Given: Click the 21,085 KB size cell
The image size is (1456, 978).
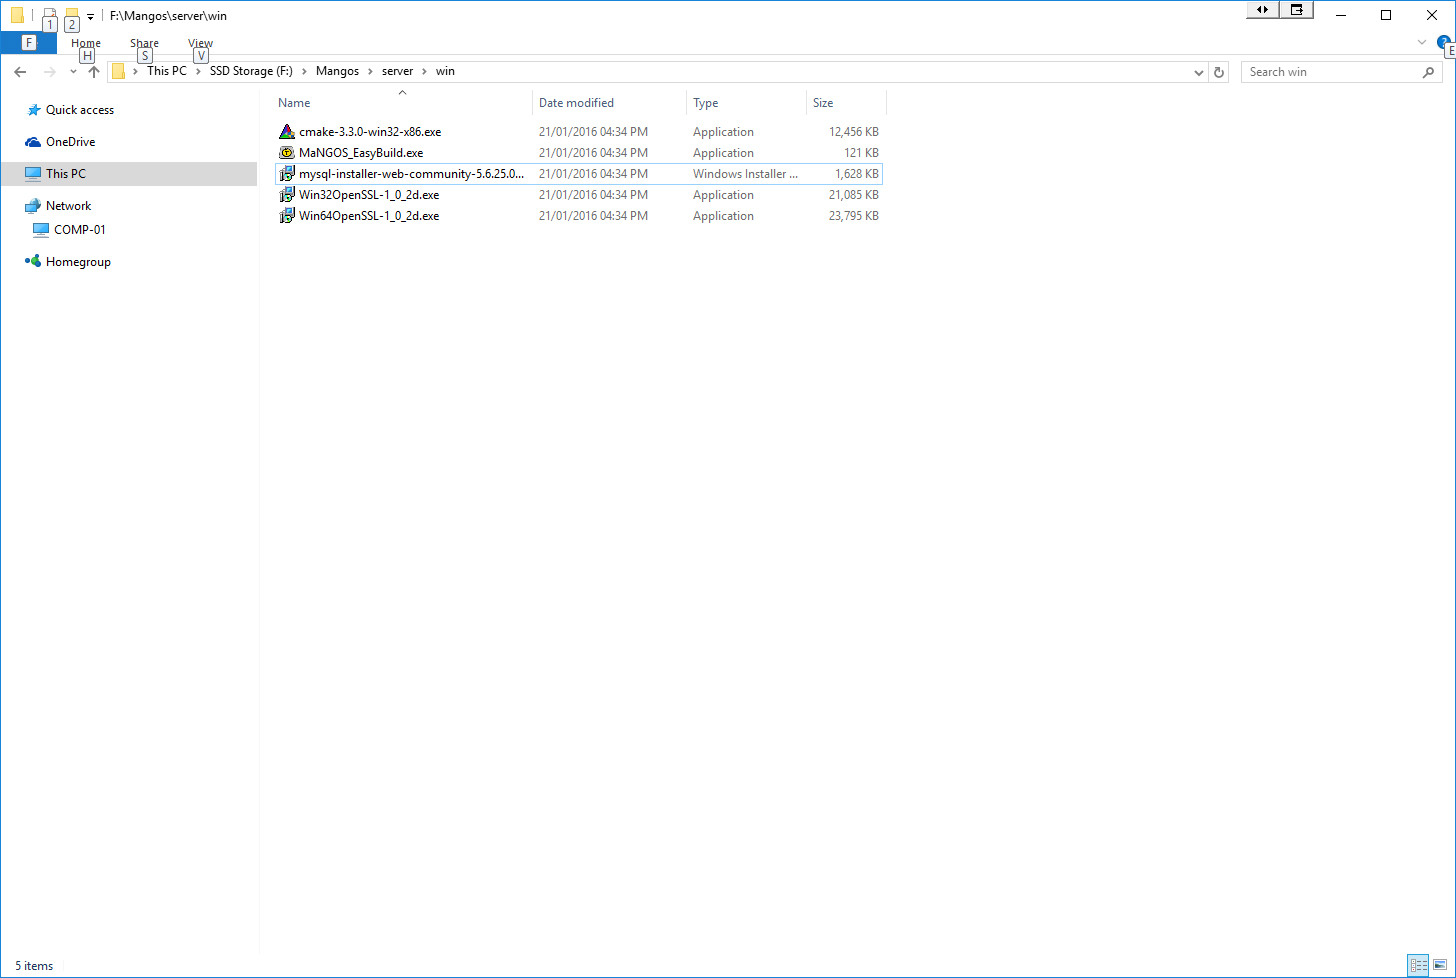Looking at the screenshot, I should point(853,195).
